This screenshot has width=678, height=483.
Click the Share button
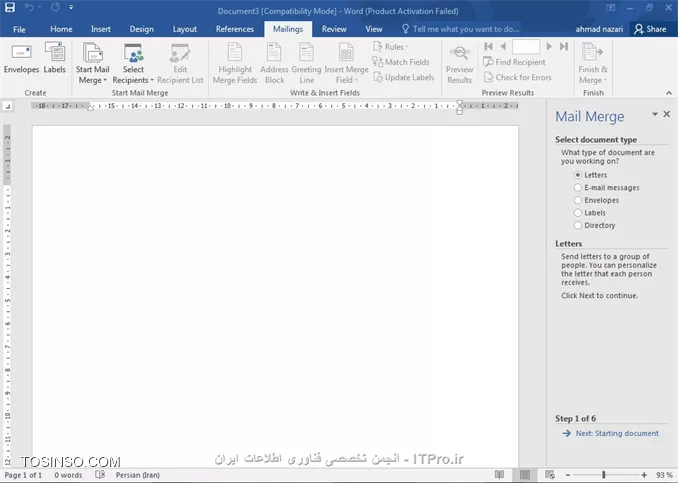pyautogui.click(x=650, y=29)
